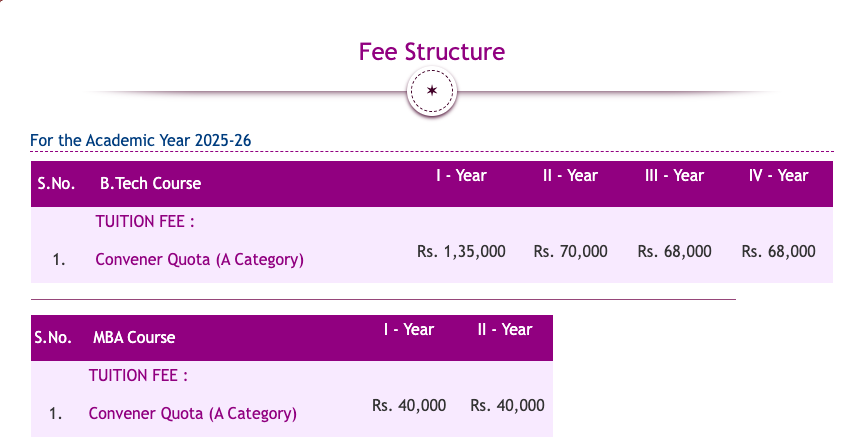Click the MBA Course column header
The image size is (844, 447).
click(x=134, y=338)
